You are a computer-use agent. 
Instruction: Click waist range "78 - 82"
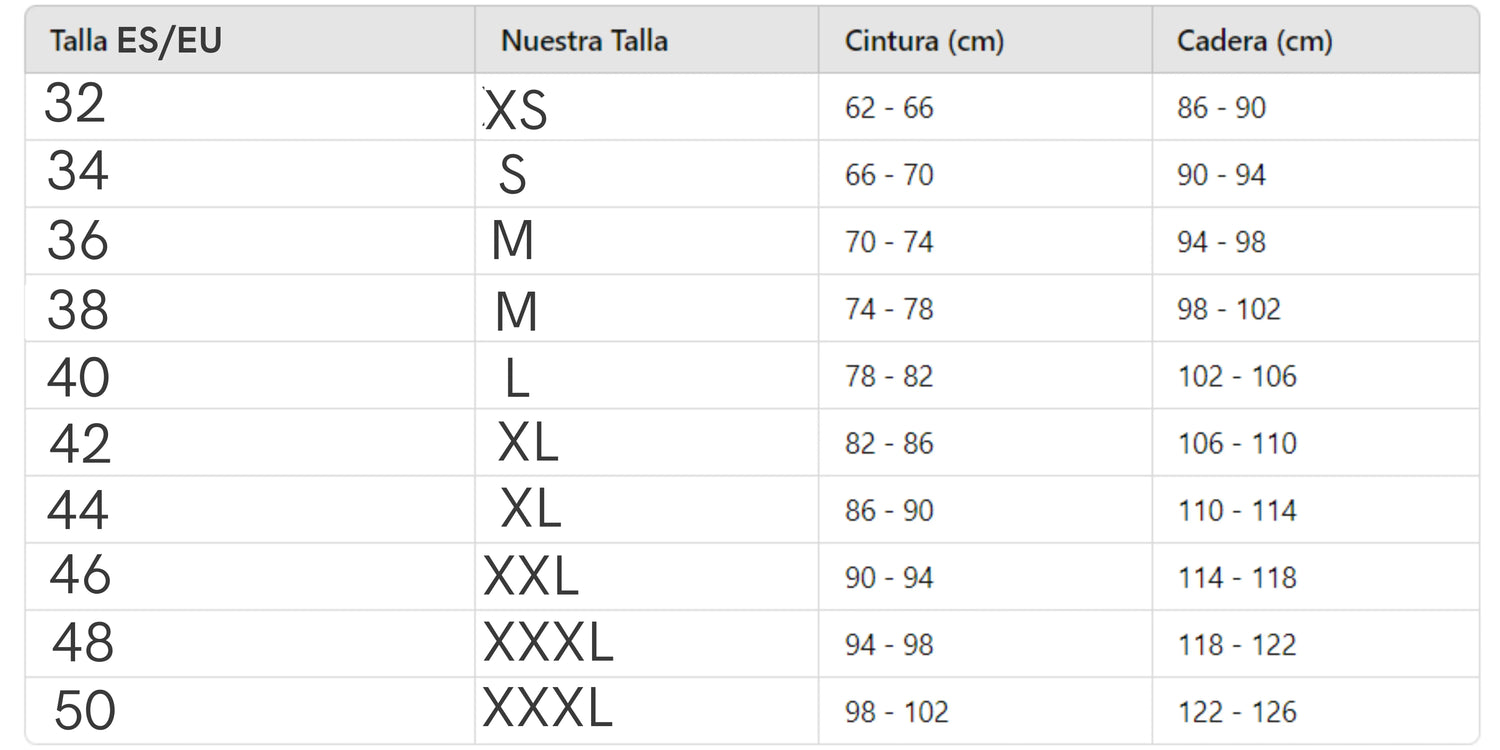click(888, 376)
